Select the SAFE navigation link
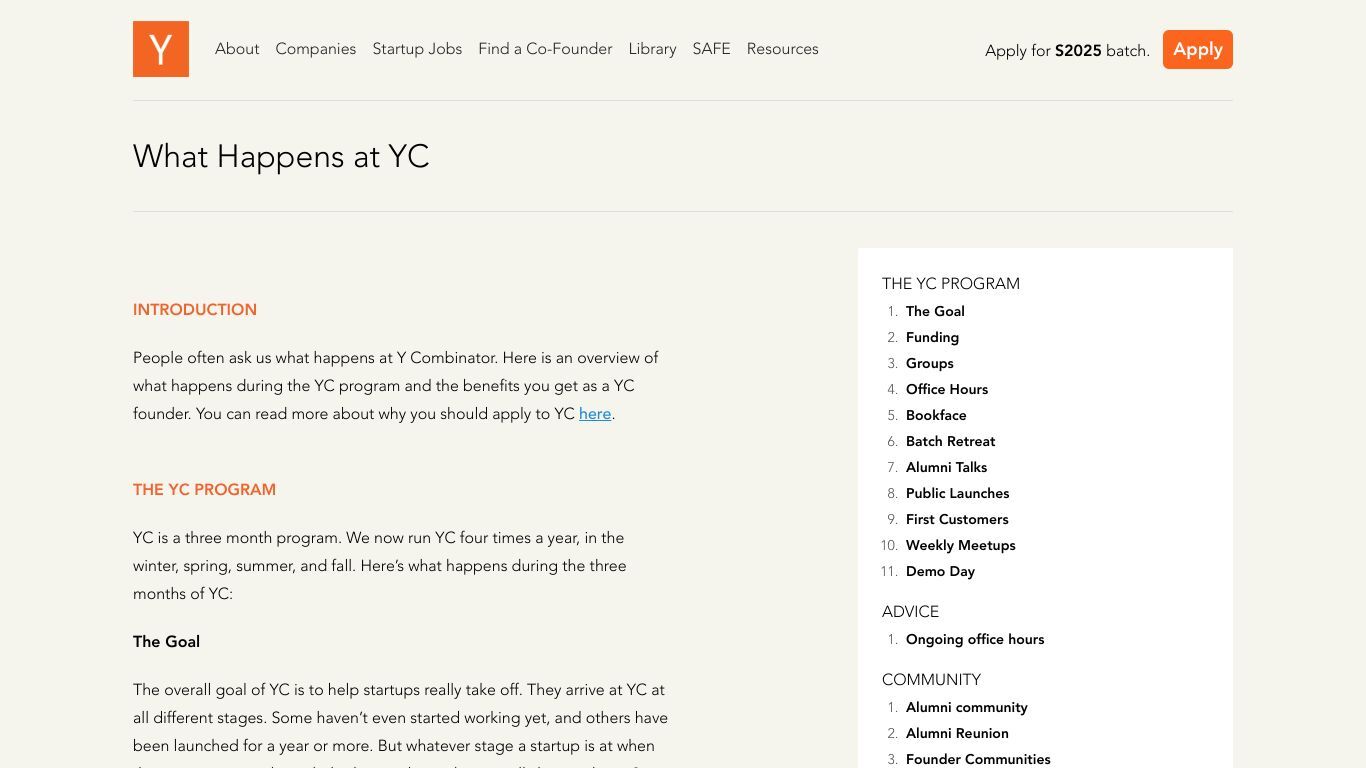The height and width of the screenshot is (768, 1366). 711,49
